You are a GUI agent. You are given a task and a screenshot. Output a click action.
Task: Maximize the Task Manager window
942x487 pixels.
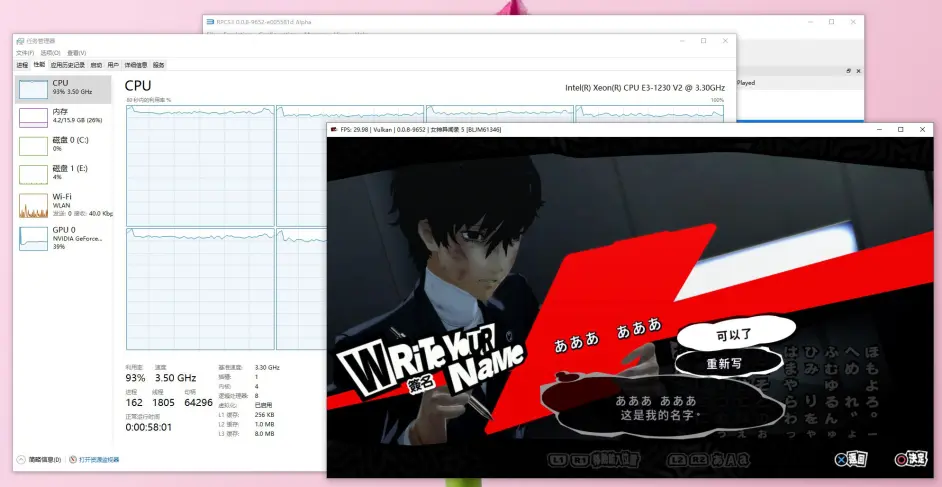(x=703, y=41)
